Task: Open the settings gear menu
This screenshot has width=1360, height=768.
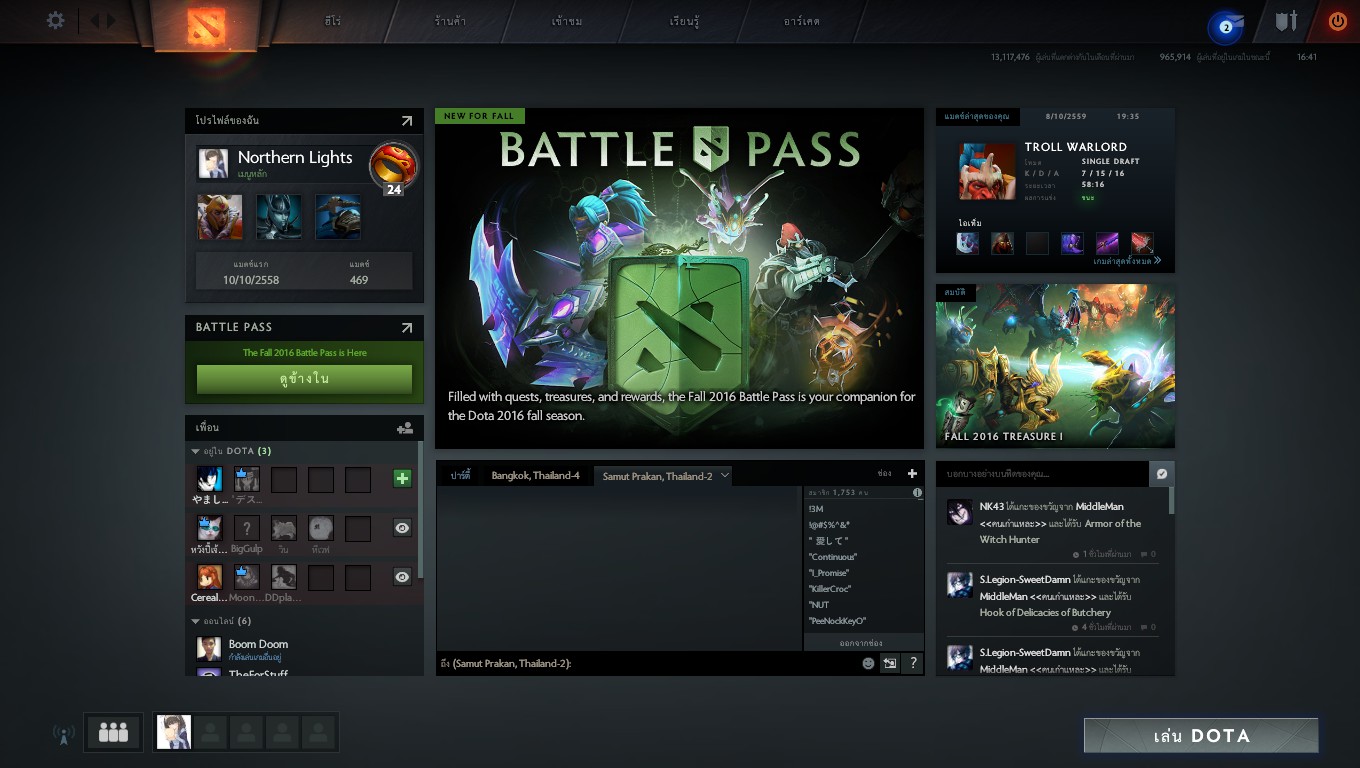Action: [56, 20]
